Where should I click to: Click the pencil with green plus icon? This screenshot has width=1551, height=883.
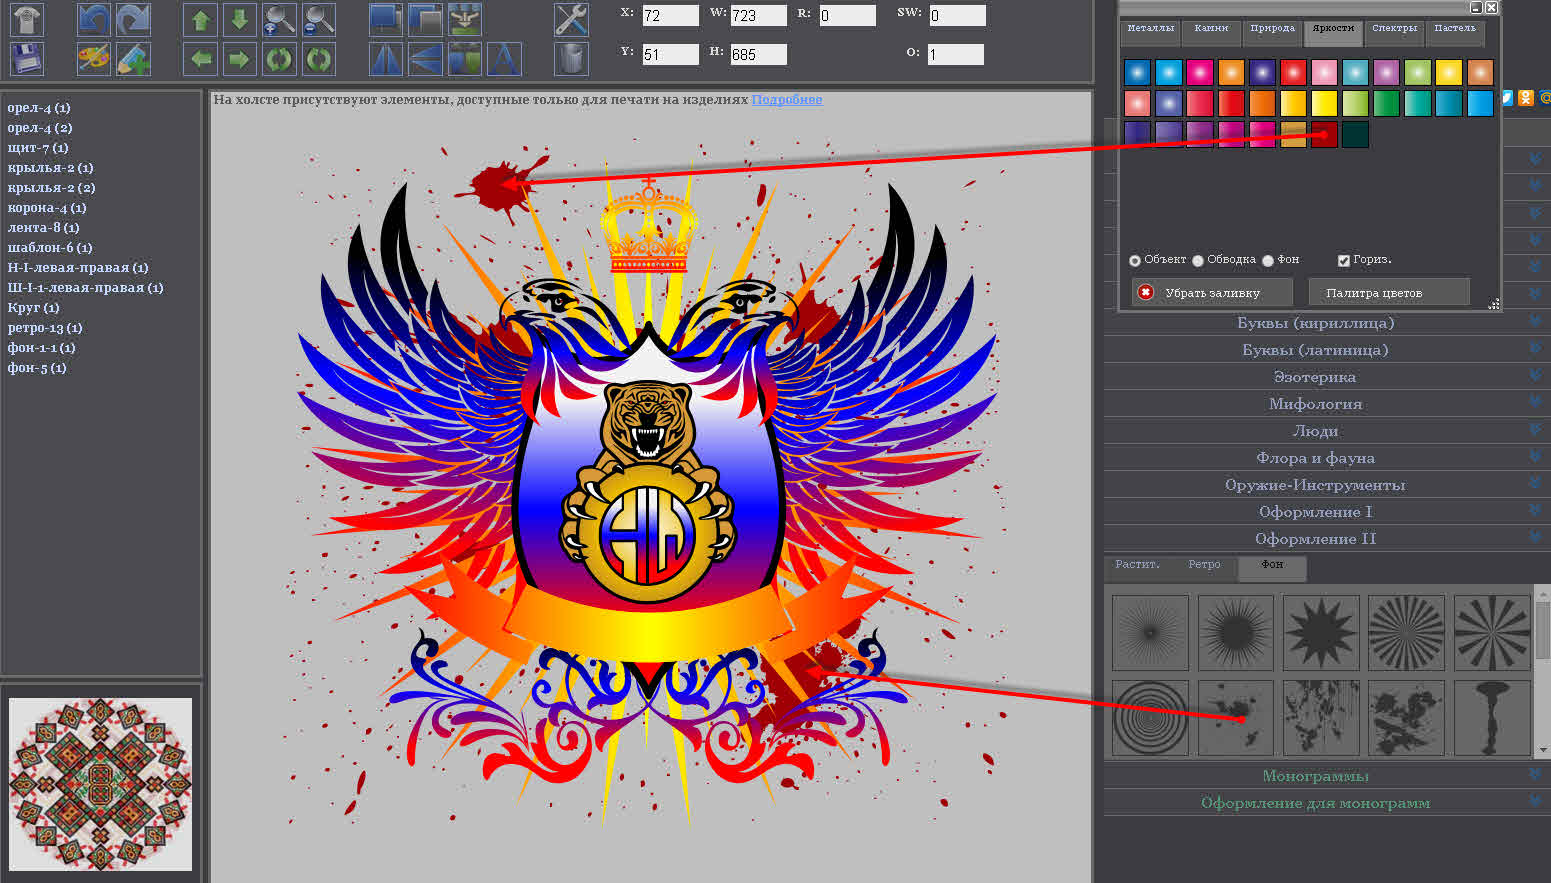133,59
